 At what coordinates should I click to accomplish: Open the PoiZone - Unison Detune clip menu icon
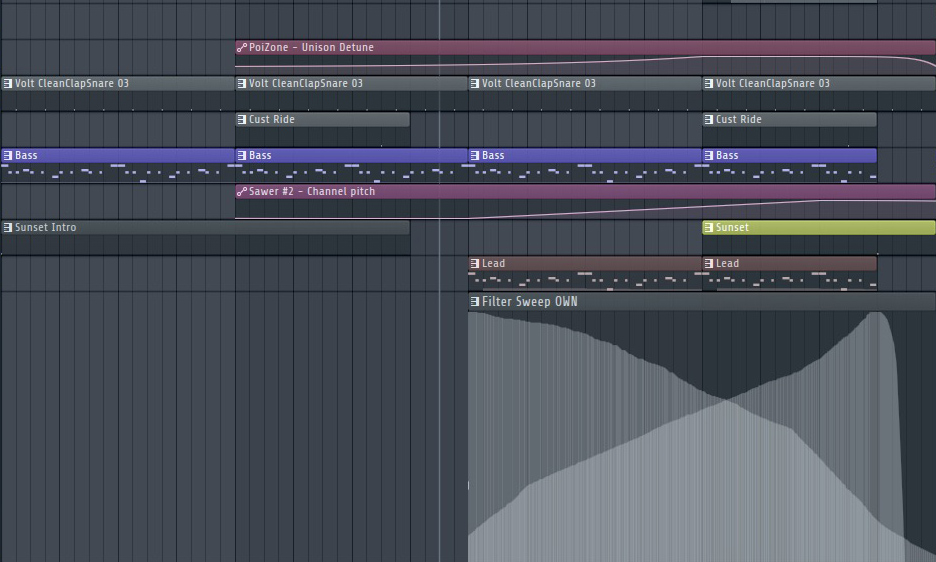pyautogui.click(x=242, y=47)
